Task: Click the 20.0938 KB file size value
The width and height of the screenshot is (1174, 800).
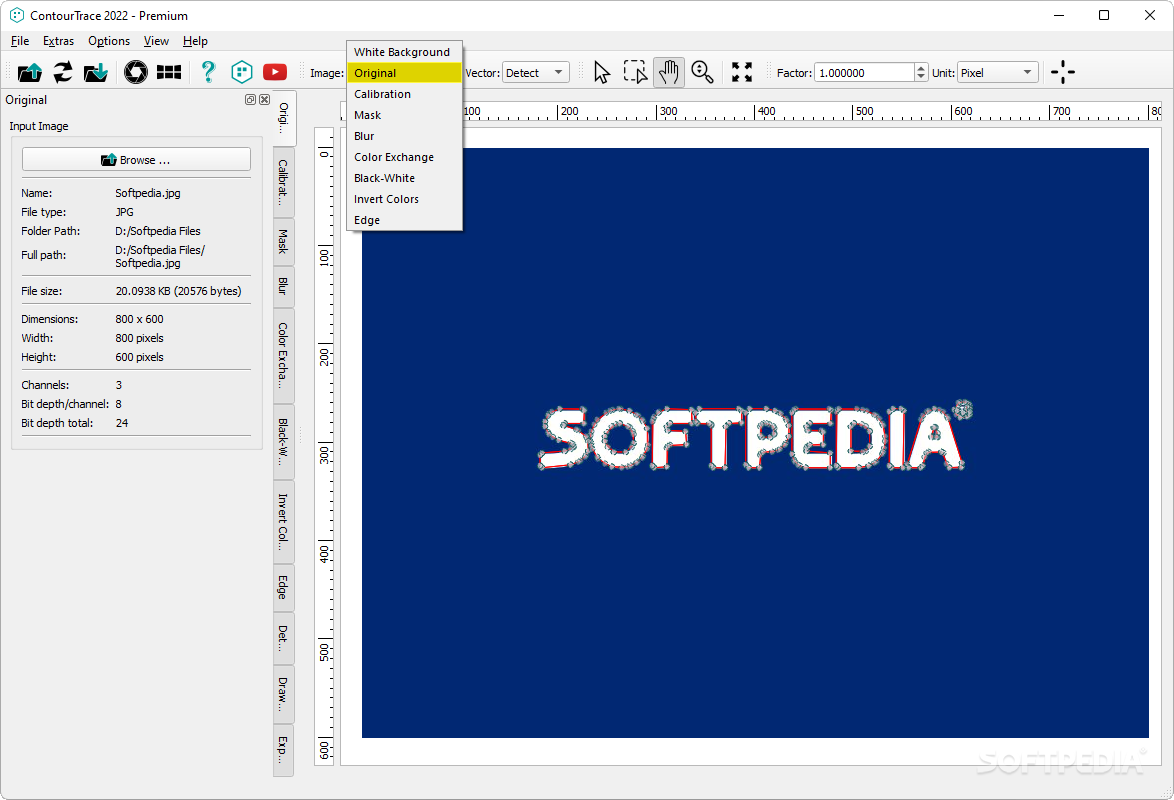Action: click(x=178, y=291)
